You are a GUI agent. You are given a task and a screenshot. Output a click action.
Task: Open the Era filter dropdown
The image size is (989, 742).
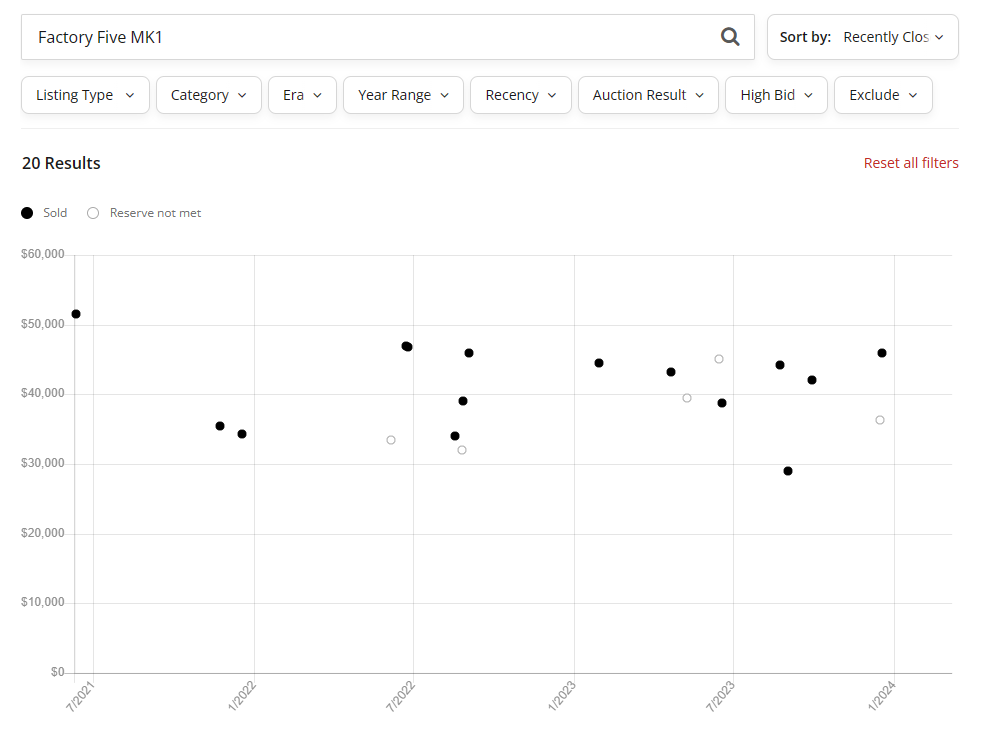click(302, 95)
